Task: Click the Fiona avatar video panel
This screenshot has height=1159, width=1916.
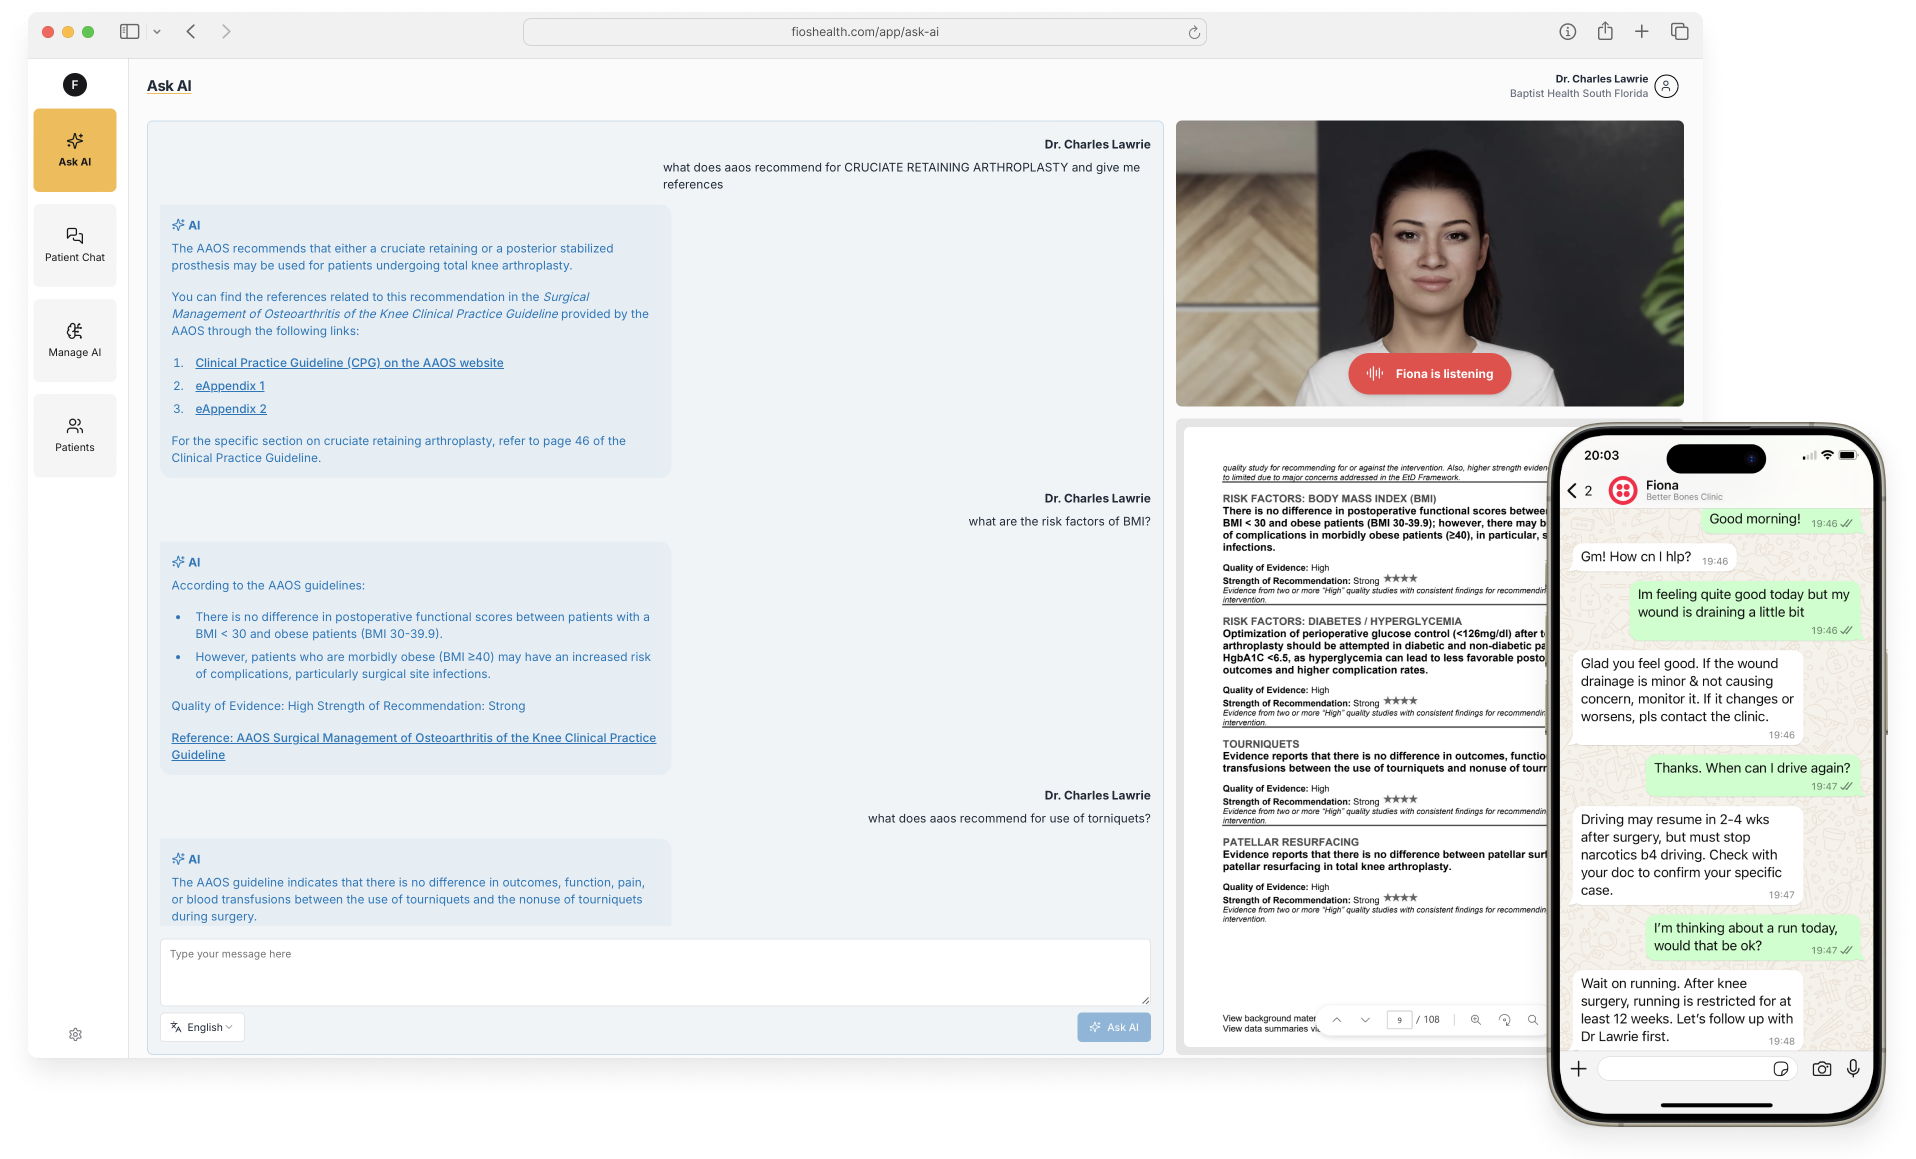Action: [1429, 263]
